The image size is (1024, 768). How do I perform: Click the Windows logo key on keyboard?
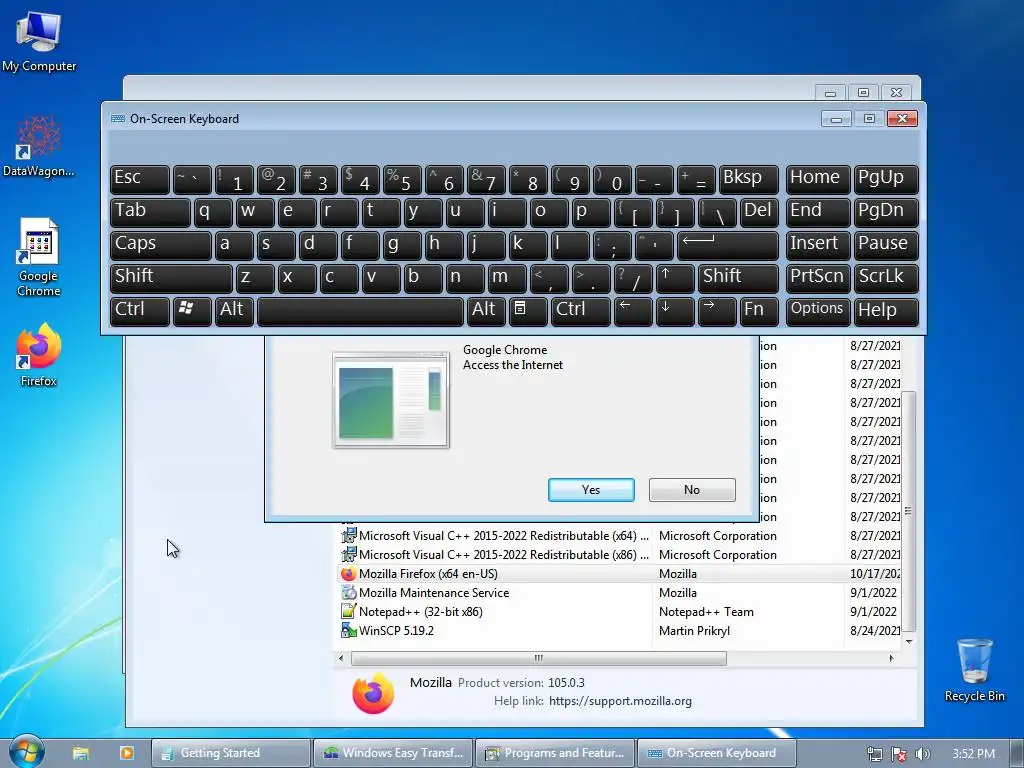pyautogui.click(x=192, y=311)
